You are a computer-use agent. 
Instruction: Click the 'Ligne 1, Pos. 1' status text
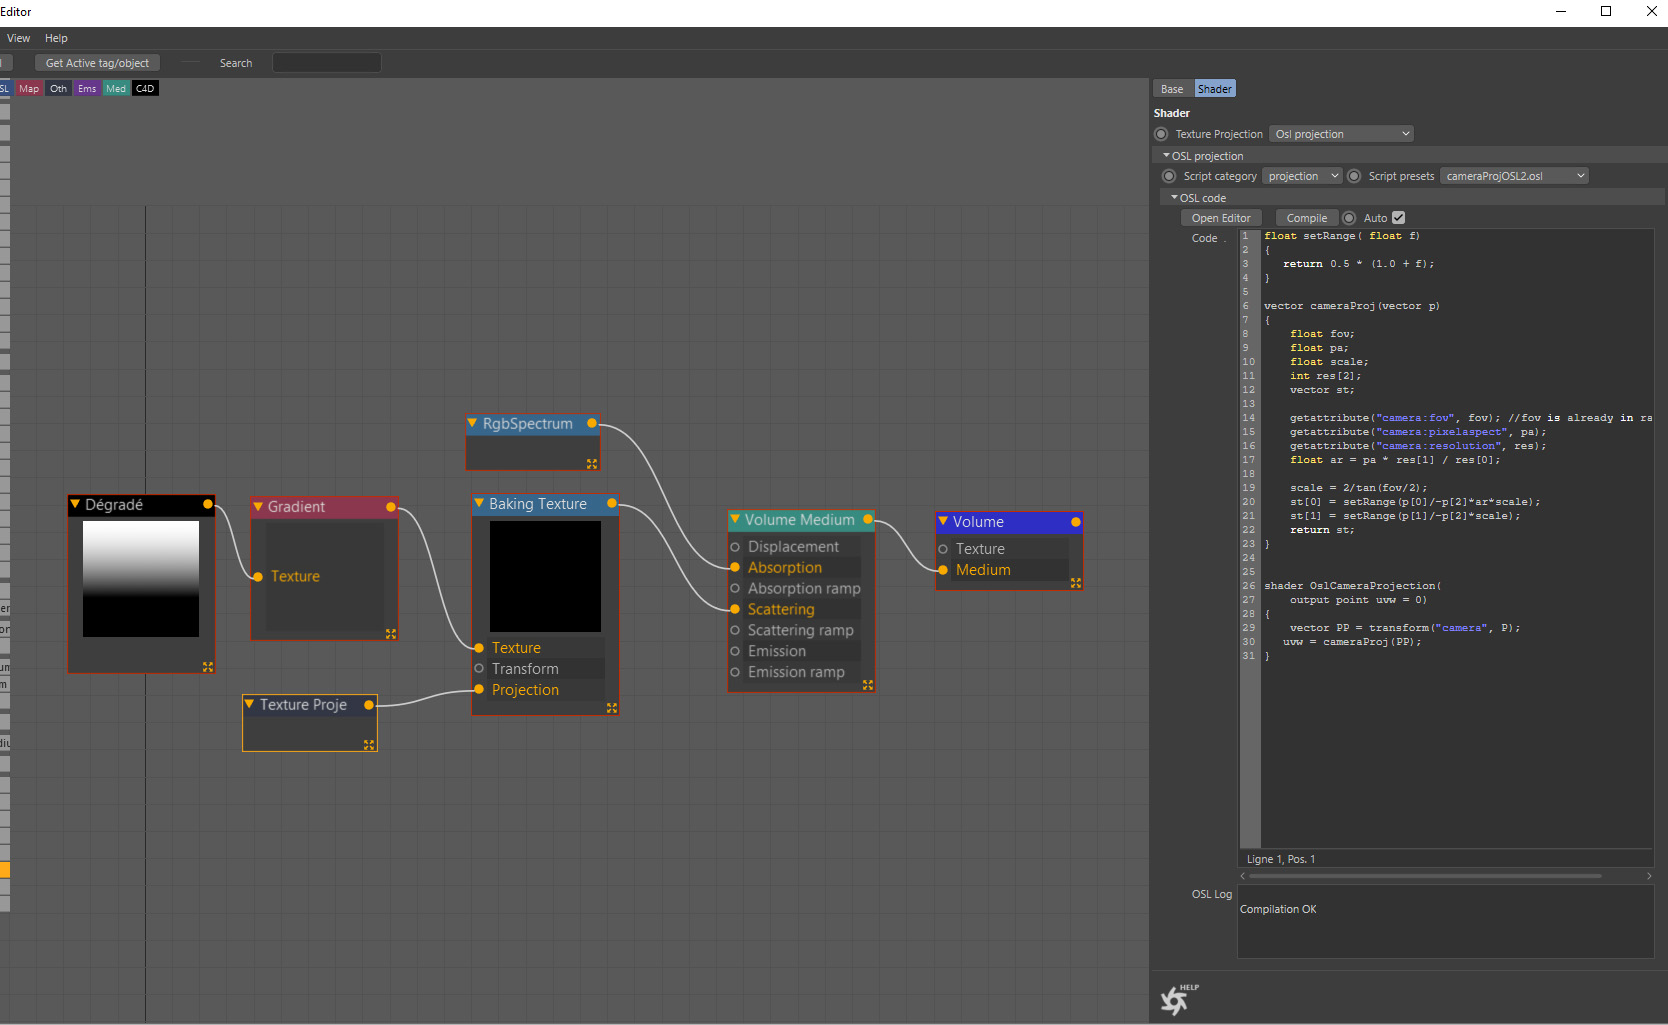pyautogui.click(x=1281, y=859)
